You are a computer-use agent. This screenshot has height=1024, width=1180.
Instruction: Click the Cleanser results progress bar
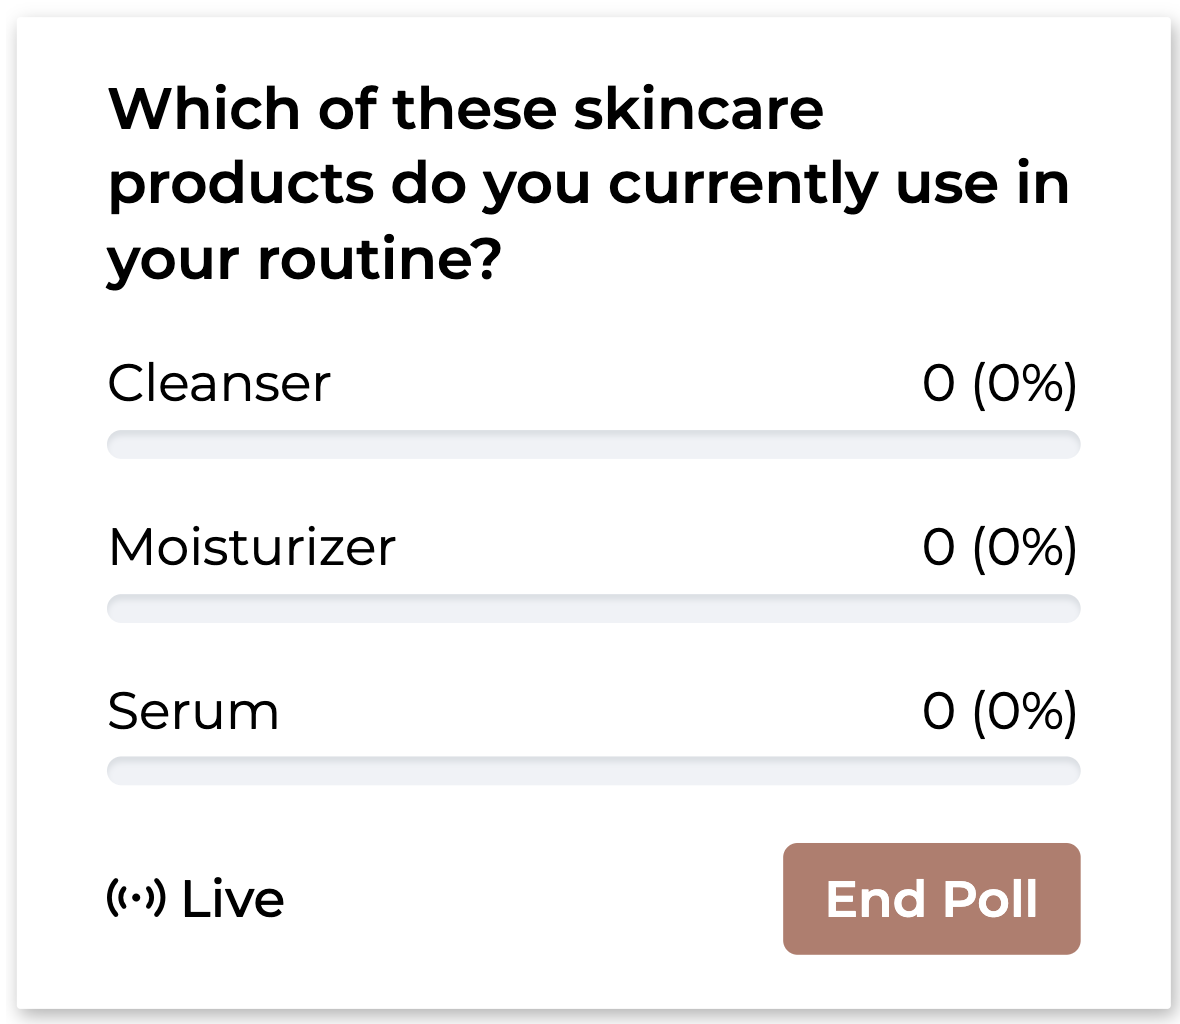click(593, 444)
